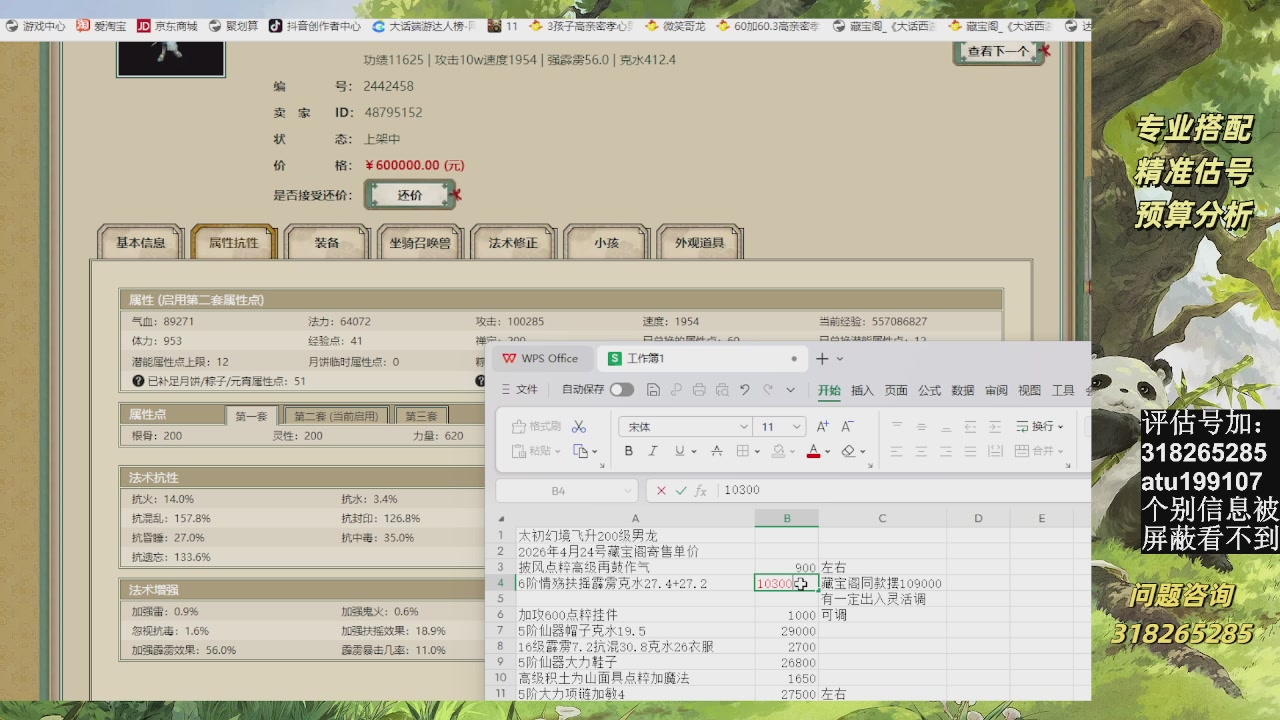The width and height of the screenshot is (1280, 720).
Task: Toggle the 自动保存 autosave switch
Action: point(622,390)
